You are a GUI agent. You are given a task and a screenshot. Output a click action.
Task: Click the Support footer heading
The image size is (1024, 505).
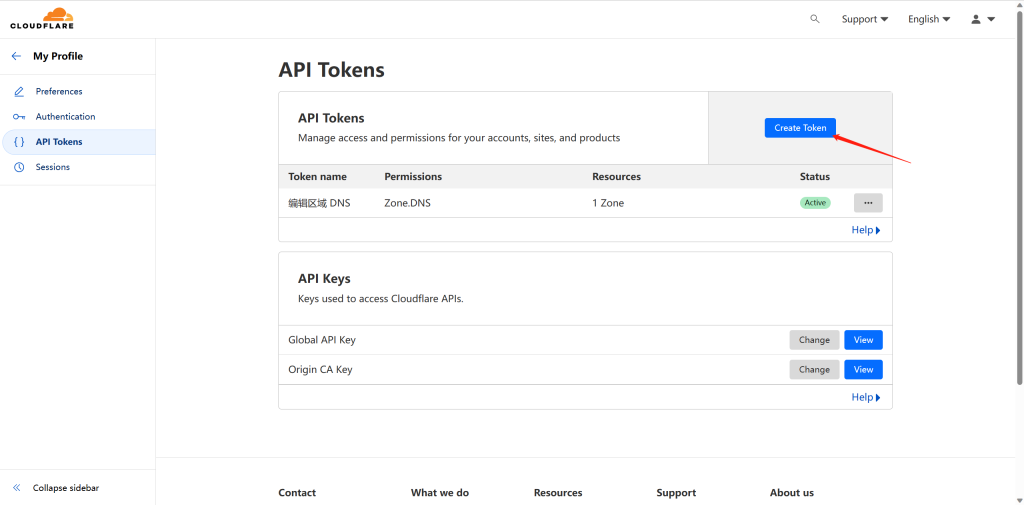click(x=676, y=493)
